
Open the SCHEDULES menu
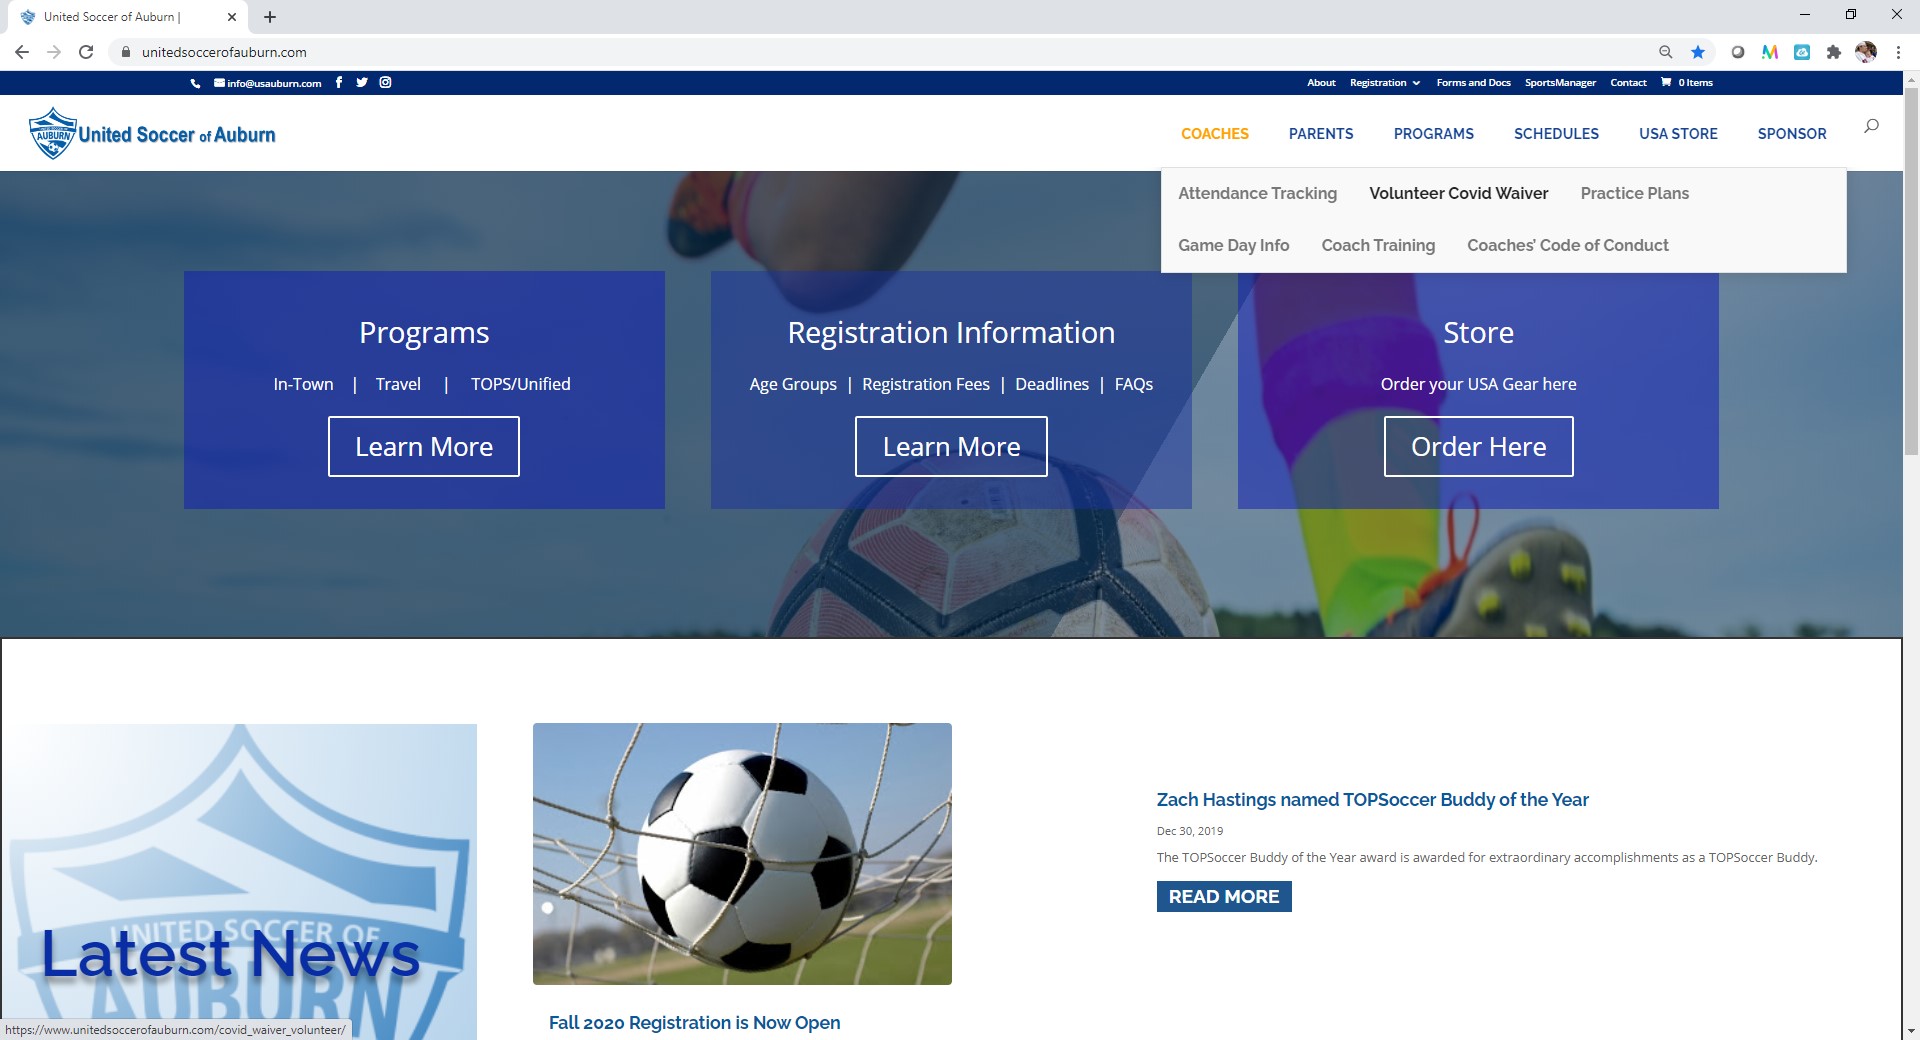[x=1556, y=134]
